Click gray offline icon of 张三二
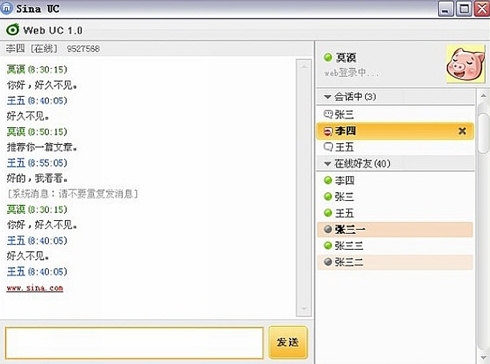Image resolution: width=490 pixels, height=364 pixels. point(328,262)
